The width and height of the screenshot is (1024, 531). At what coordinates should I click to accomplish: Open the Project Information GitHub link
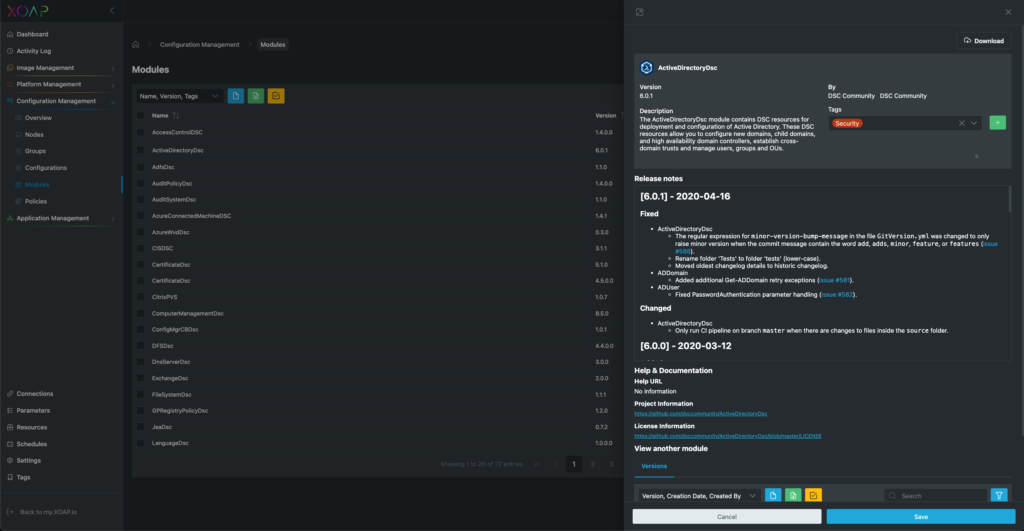point(701,413)
